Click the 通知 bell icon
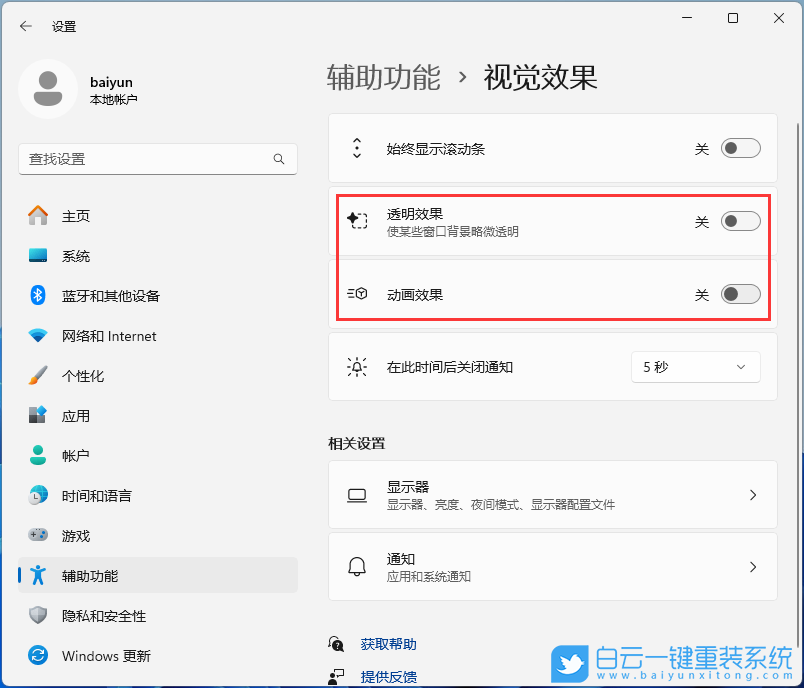This screenshot has width=804, height=688. click(356, 566)
